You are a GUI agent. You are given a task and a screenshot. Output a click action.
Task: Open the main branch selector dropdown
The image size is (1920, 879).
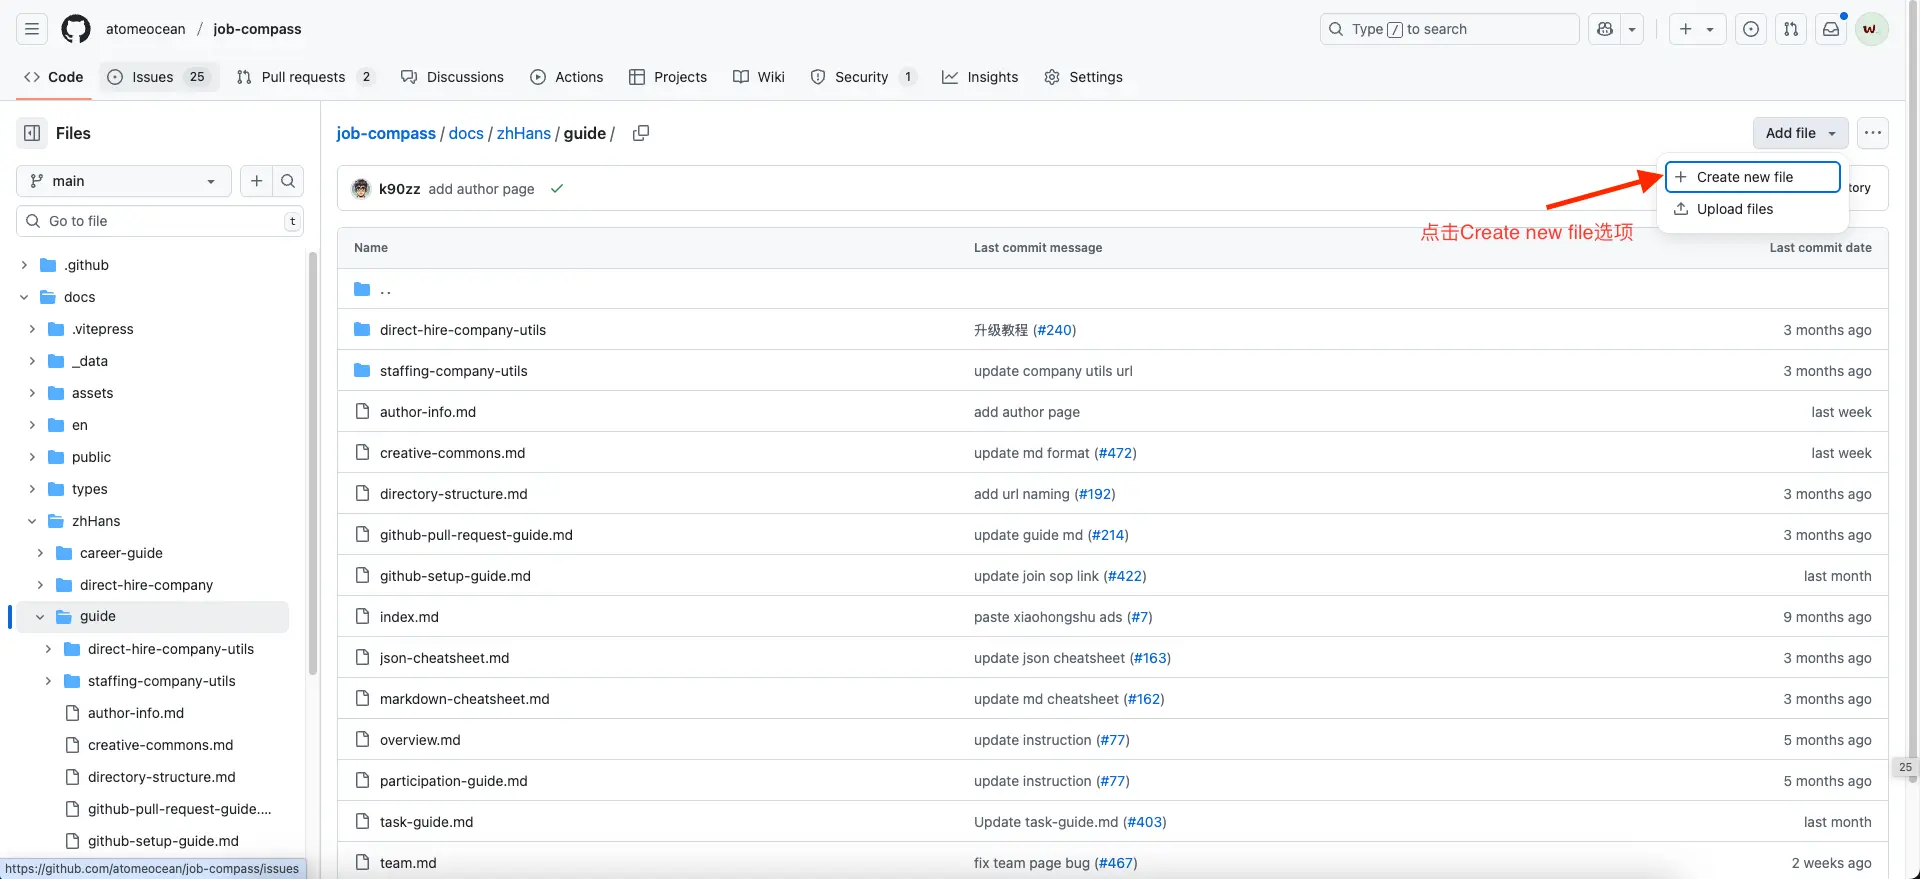(124, 181)
